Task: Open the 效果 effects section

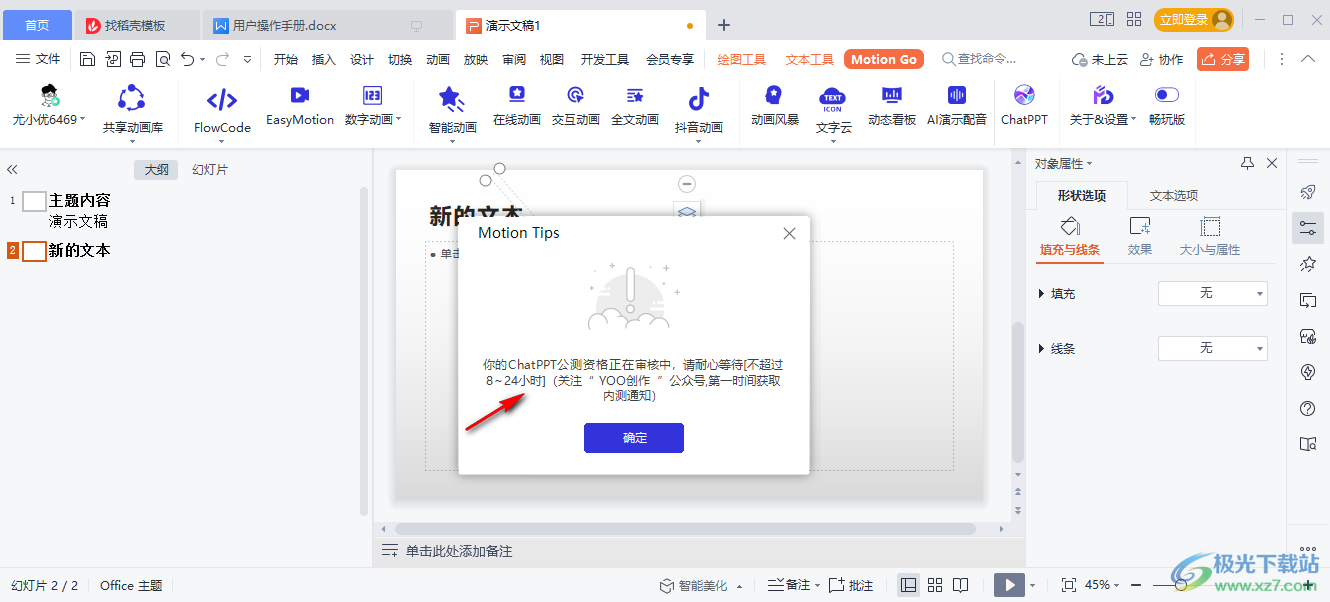Action: click(x=1140, y=238)
